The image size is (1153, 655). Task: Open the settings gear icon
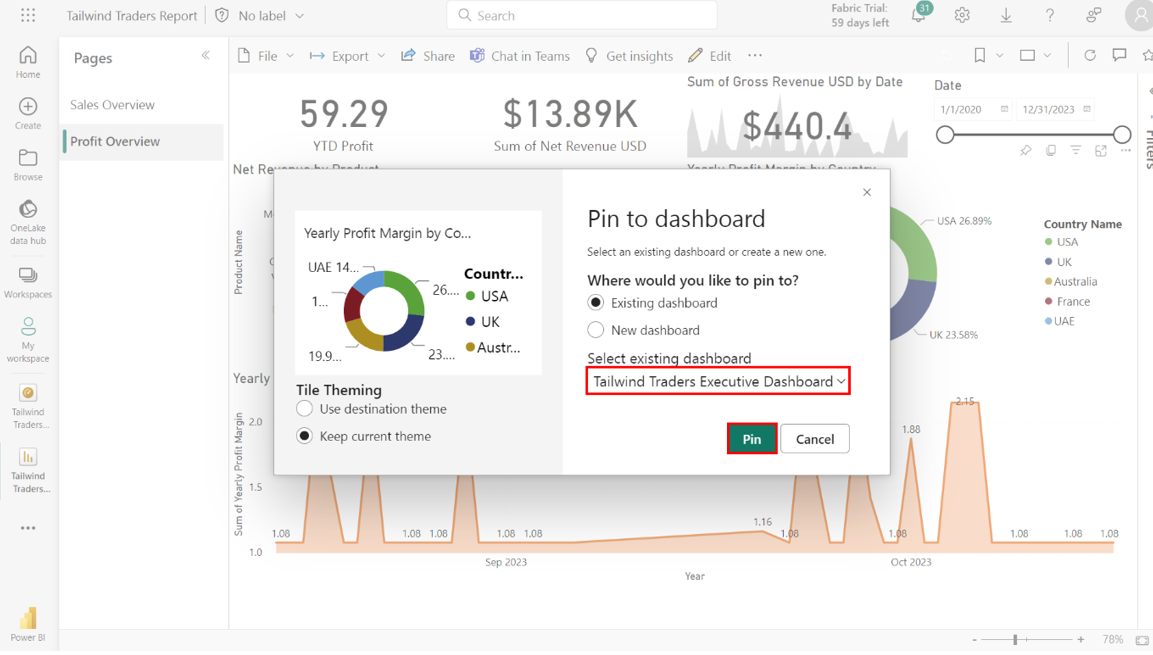tap(962, 15)
